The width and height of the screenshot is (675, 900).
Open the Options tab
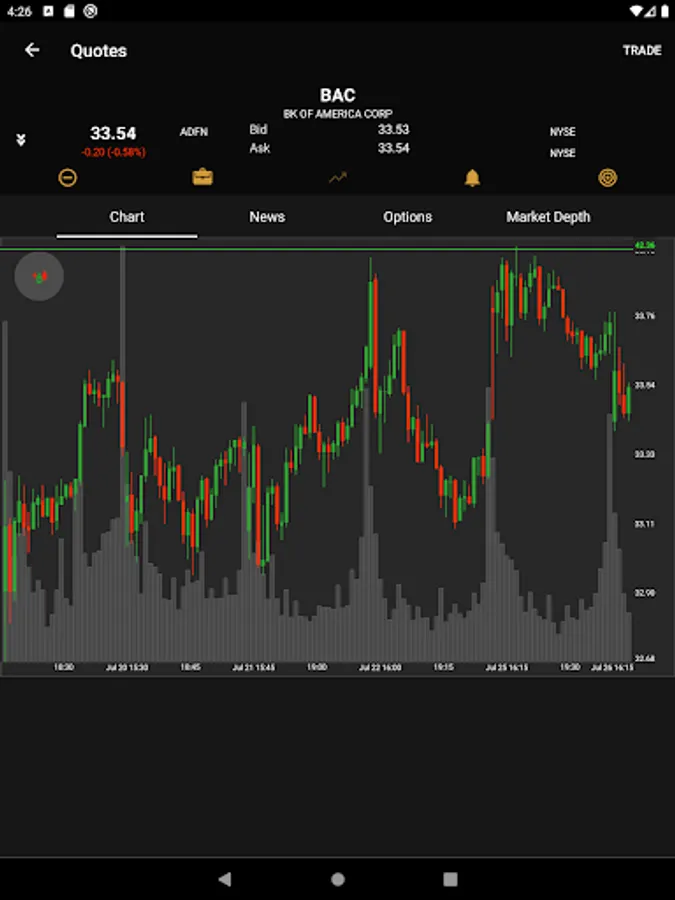[408, 217]
